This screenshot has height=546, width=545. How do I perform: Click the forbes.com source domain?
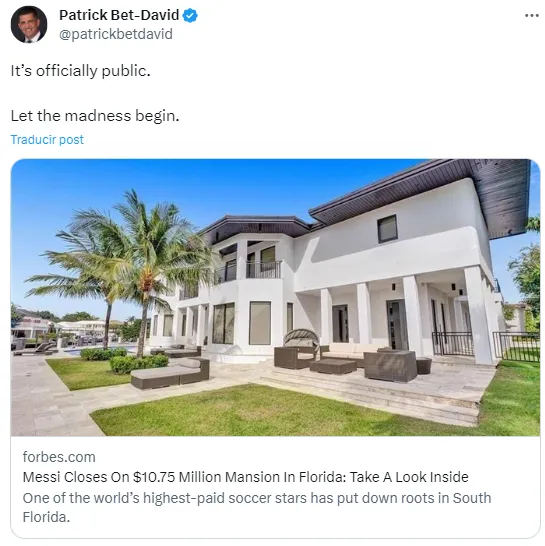click(59, 457)
